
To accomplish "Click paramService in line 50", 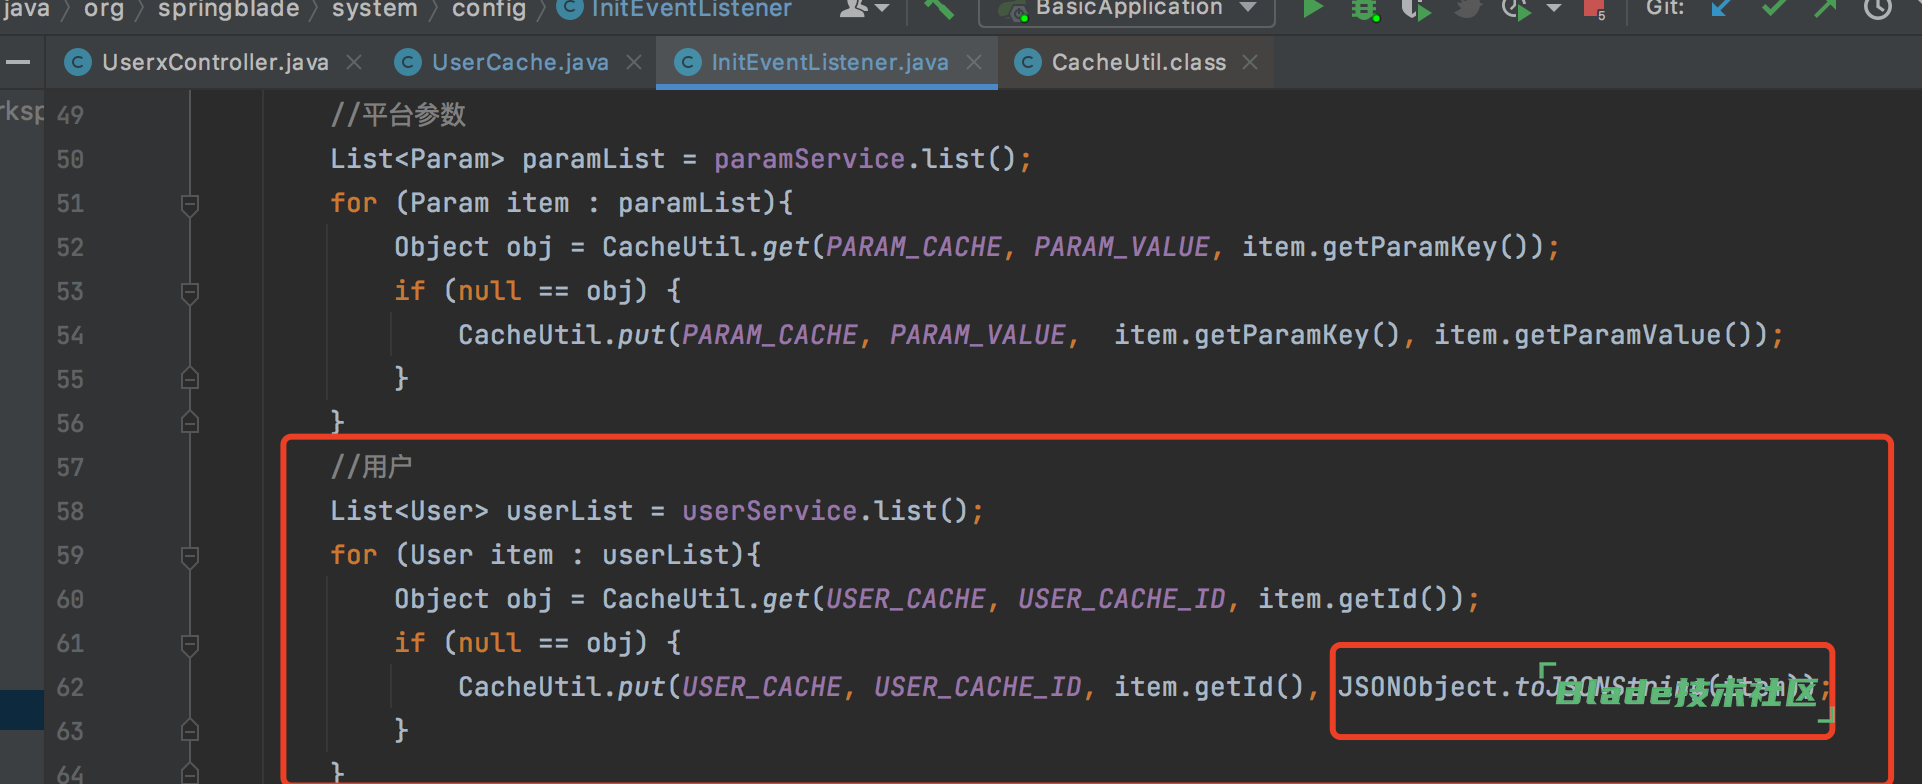I will click(x=810, y=159).
